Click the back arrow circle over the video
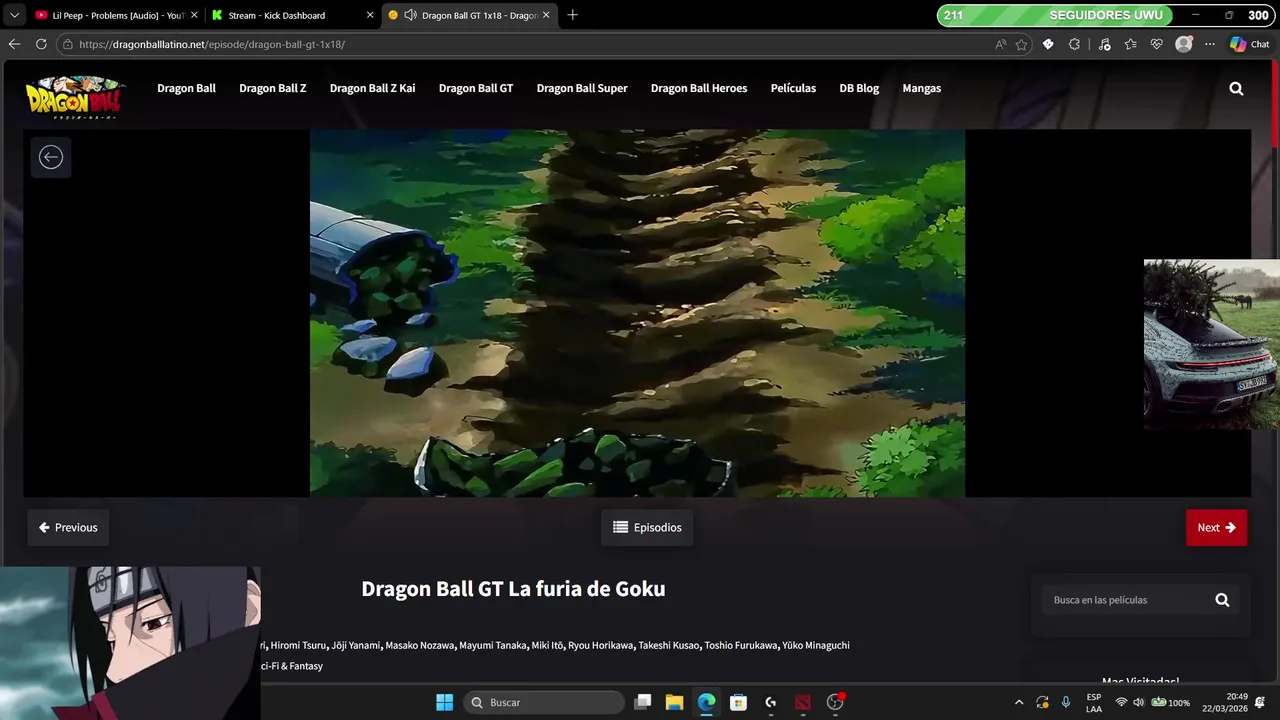 click(x=51, y=157)
